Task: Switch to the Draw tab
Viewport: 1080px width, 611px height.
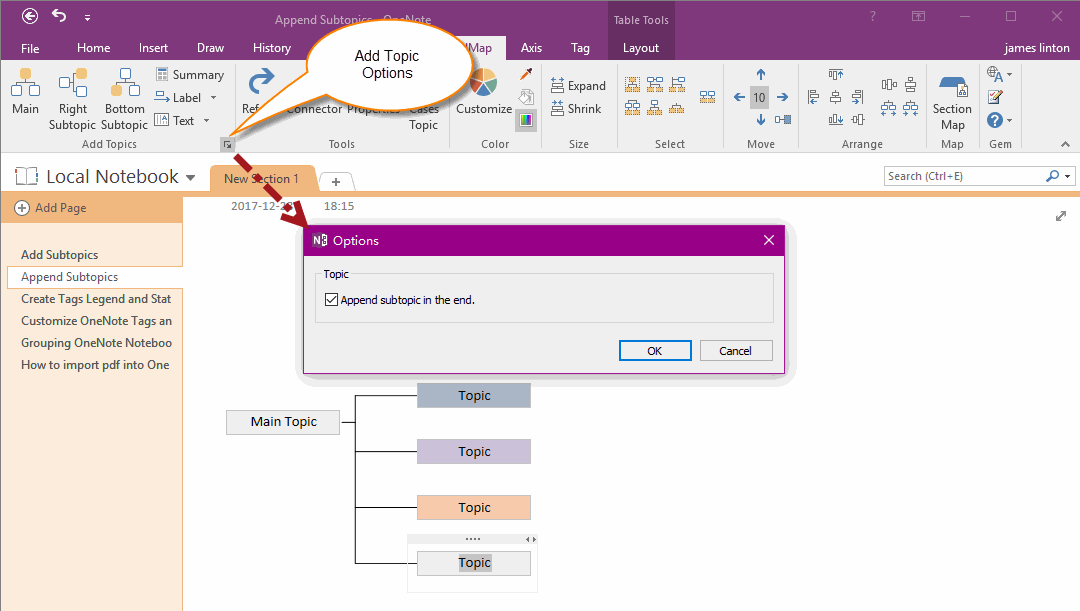Action: 210,48
